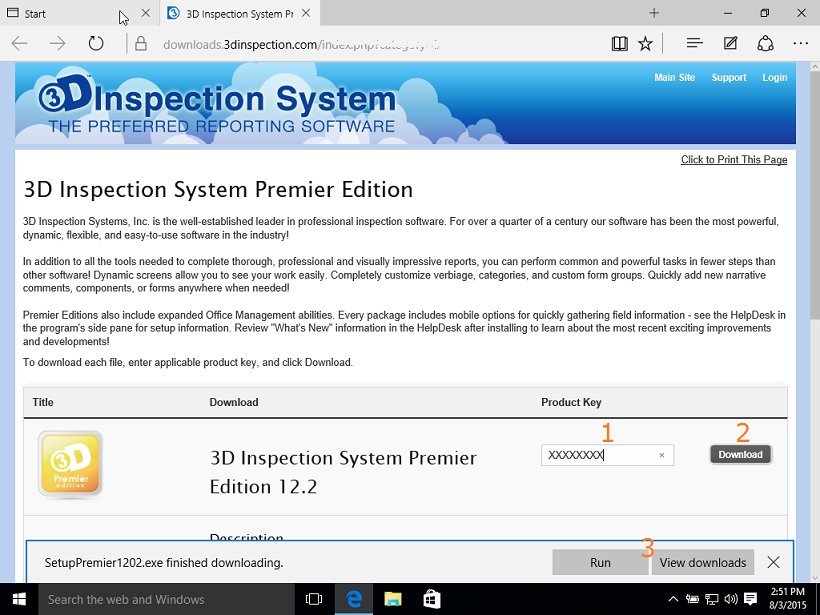The width and height of the screenshot is (820, 615).
Task: Open the Main Site link
Action: coord(675,77)
